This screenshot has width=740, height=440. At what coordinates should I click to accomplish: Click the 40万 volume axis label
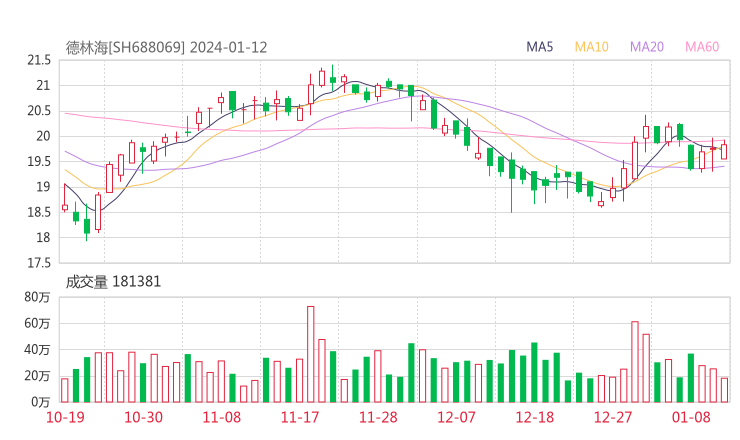point(37,350)
